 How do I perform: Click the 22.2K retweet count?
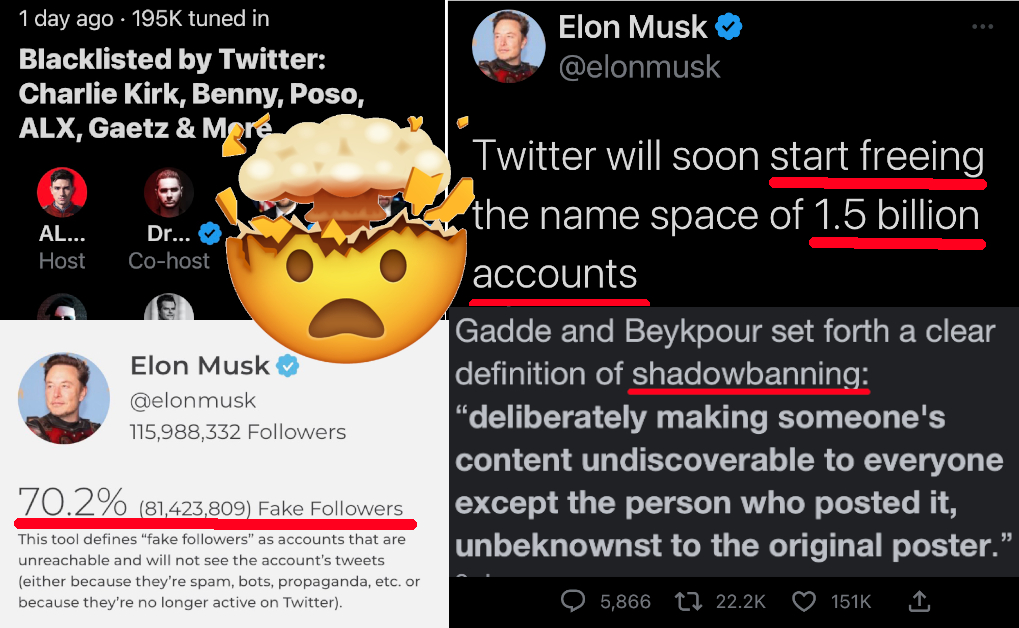[x=741, y=602]
